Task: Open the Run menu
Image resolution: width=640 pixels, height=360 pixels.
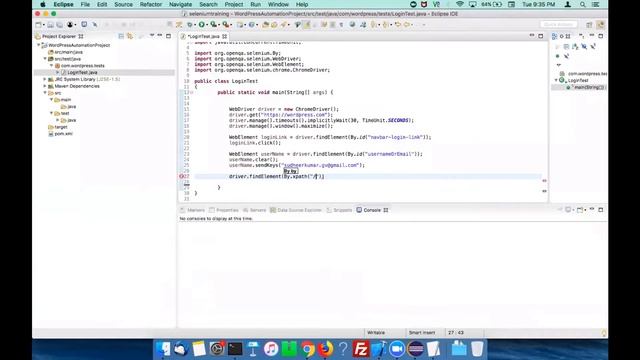Action: click(x=256, y=4)
